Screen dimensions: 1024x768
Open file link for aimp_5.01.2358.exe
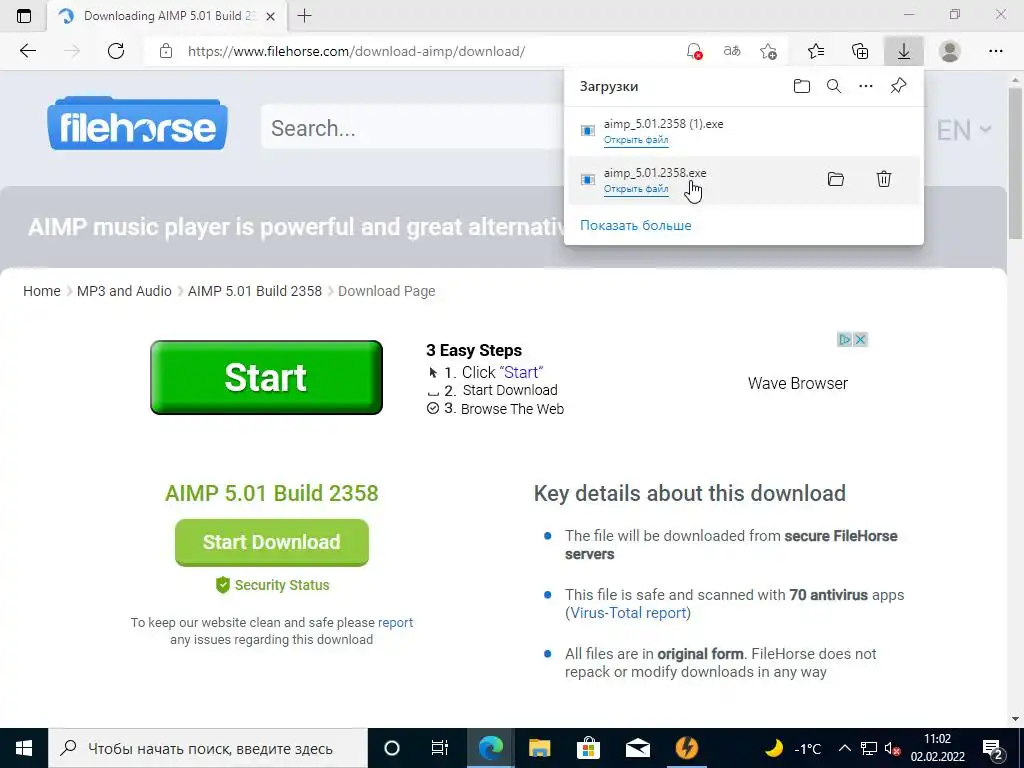tap(635, 189)
